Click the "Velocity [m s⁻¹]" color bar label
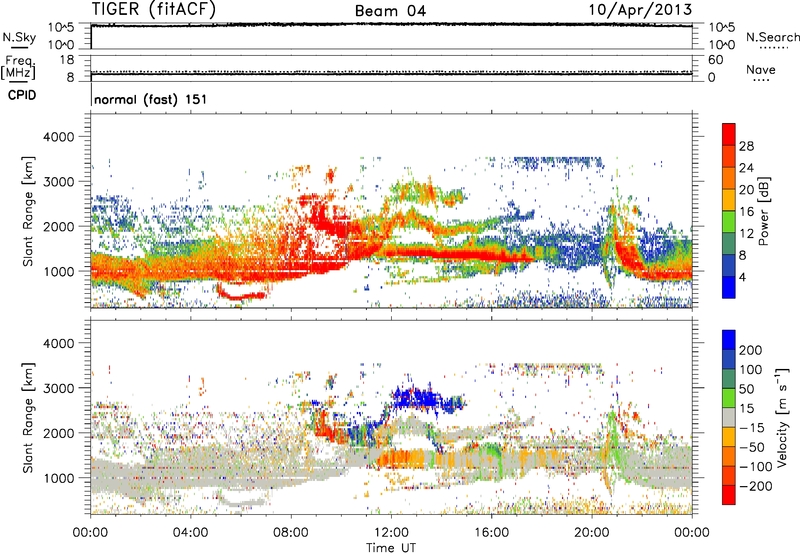The width and height of the screenshot is (800, 554). pyautogui.click(x=782, y=417)
